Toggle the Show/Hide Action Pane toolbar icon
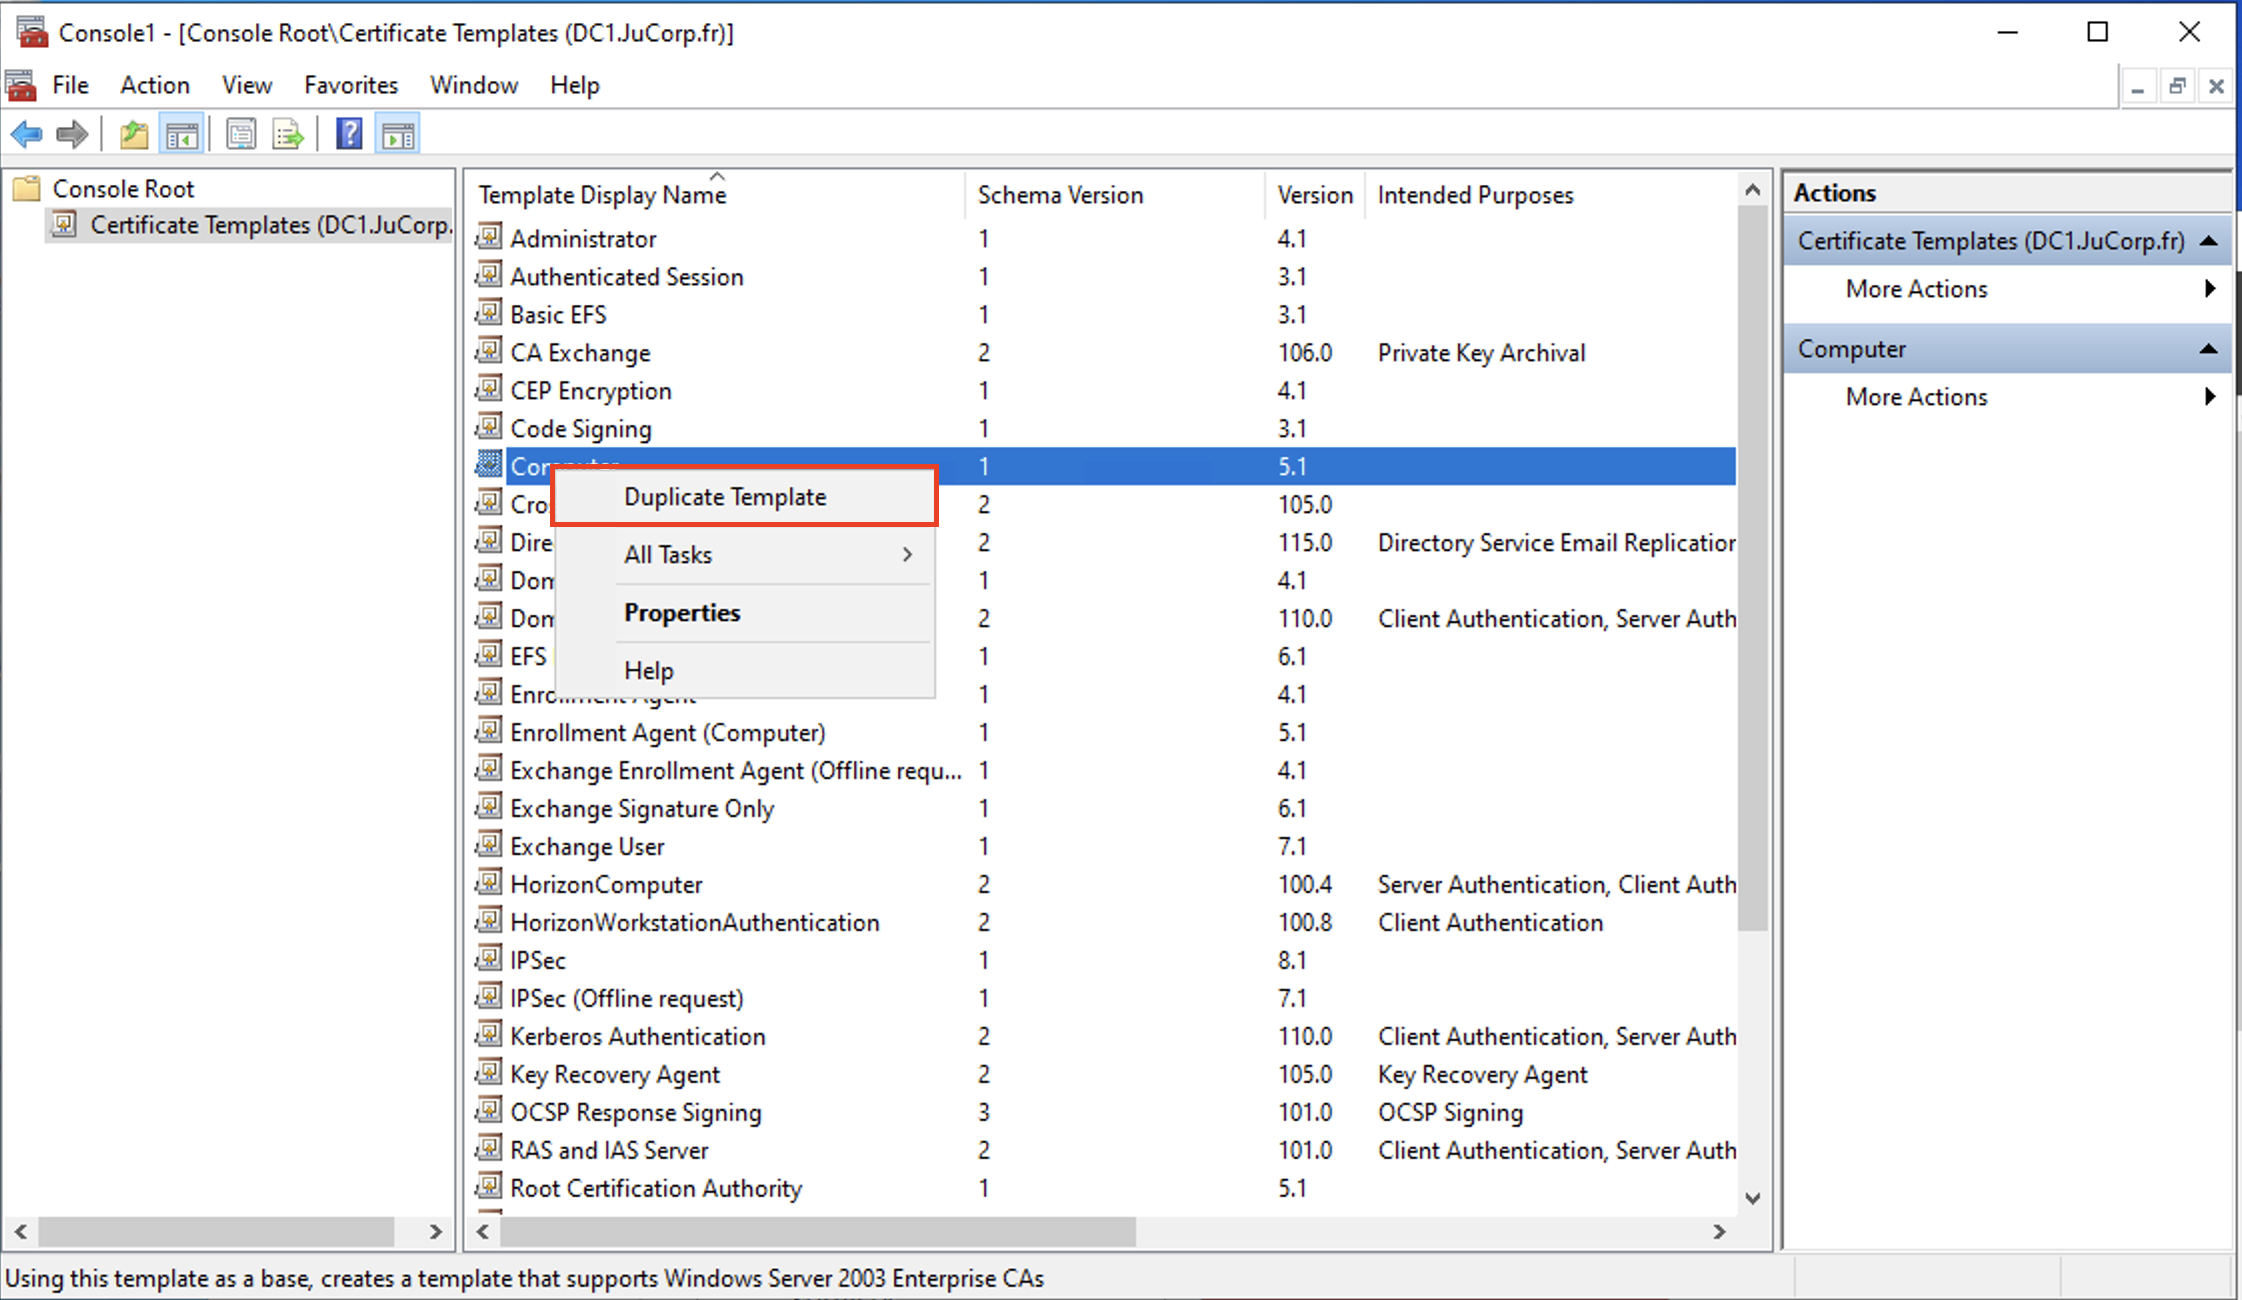Viewport: 2242px width, 1300px height. [398, 134]
